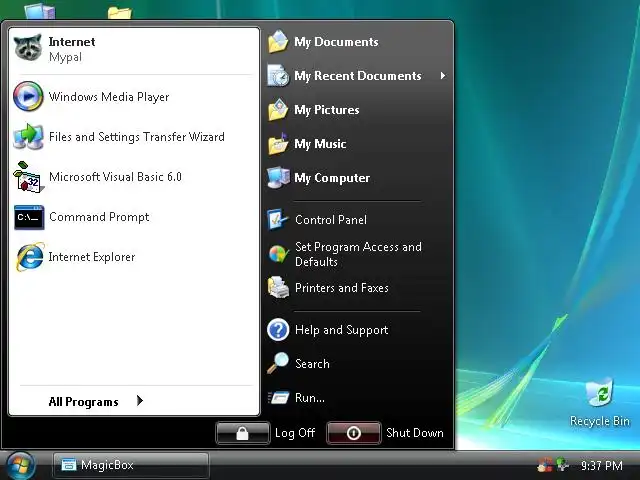The image size is (640, 480).
Task: Click the Recycle Bin label
Action: [x=600, y=421]
